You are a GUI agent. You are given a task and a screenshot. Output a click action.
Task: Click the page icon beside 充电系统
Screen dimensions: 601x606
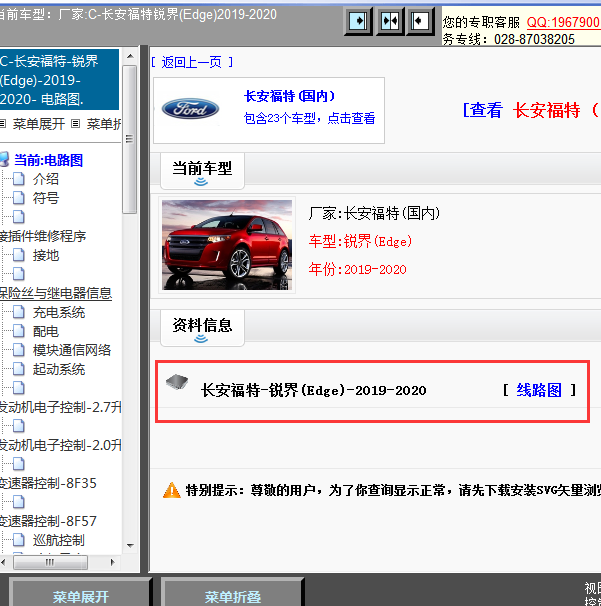pyautogui.click(x=19, y=312)
